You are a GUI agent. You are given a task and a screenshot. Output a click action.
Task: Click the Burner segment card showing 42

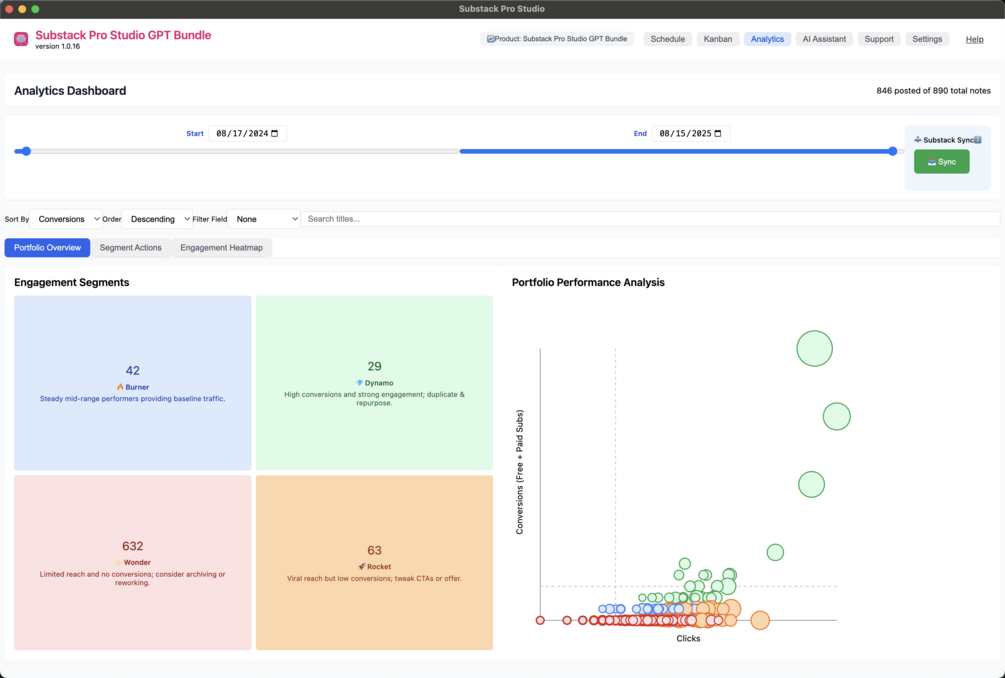point(133,383)
